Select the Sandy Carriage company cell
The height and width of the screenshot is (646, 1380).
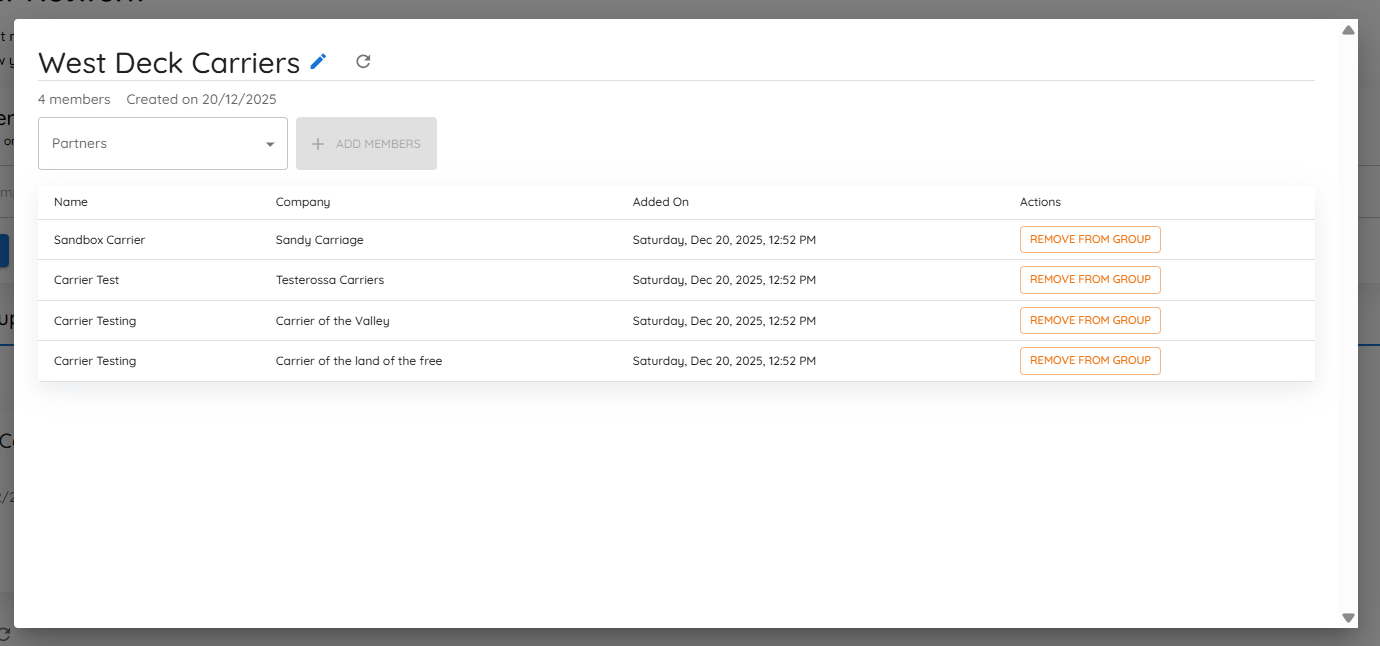320,240
